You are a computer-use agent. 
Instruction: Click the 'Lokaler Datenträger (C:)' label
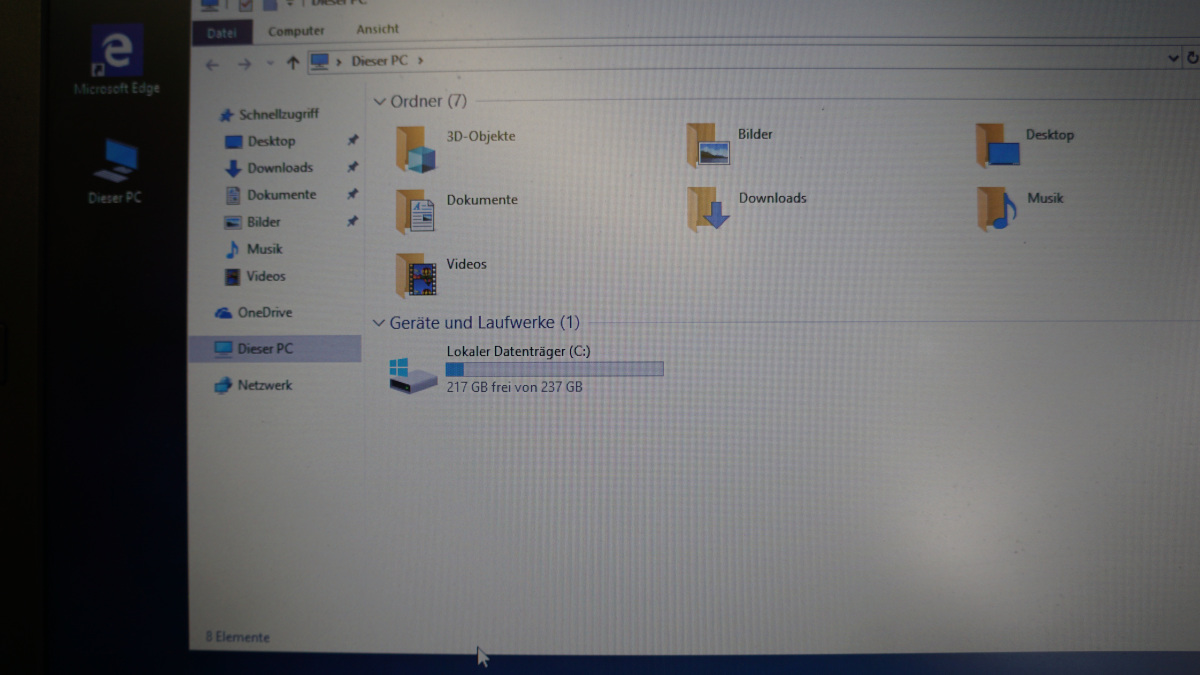pyautogui.click(x=519, y=351)
